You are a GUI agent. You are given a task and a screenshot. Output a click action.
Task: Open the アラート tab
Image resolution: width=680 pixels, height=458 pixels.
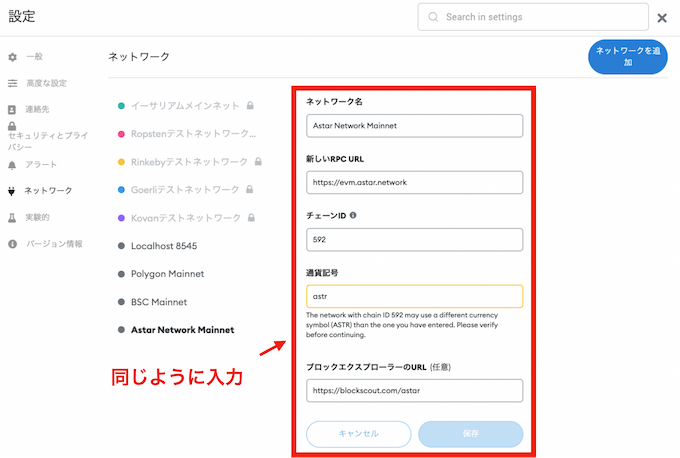pyautogui.click(x=41, y=165)
